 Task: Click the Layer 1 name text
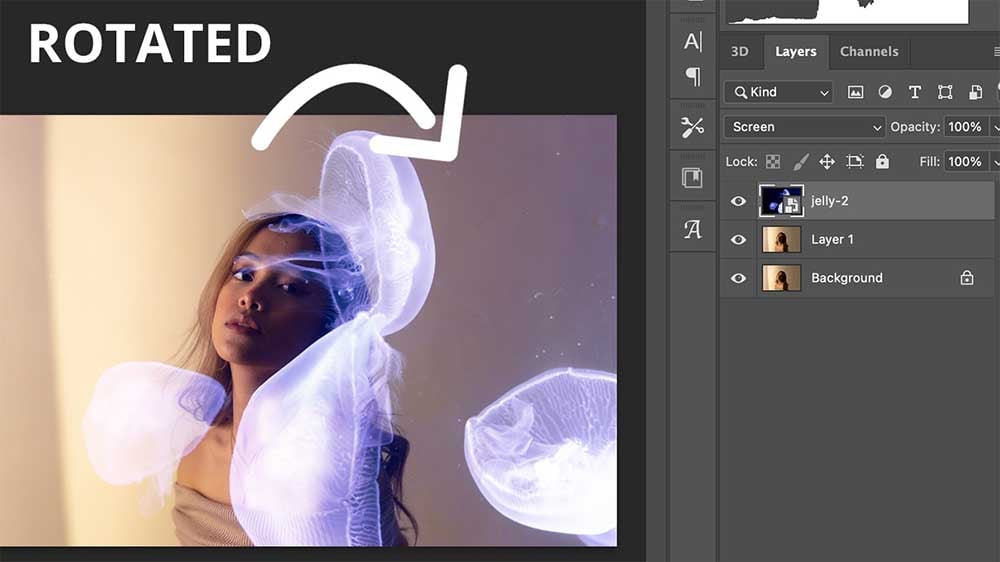coord(832,240)
